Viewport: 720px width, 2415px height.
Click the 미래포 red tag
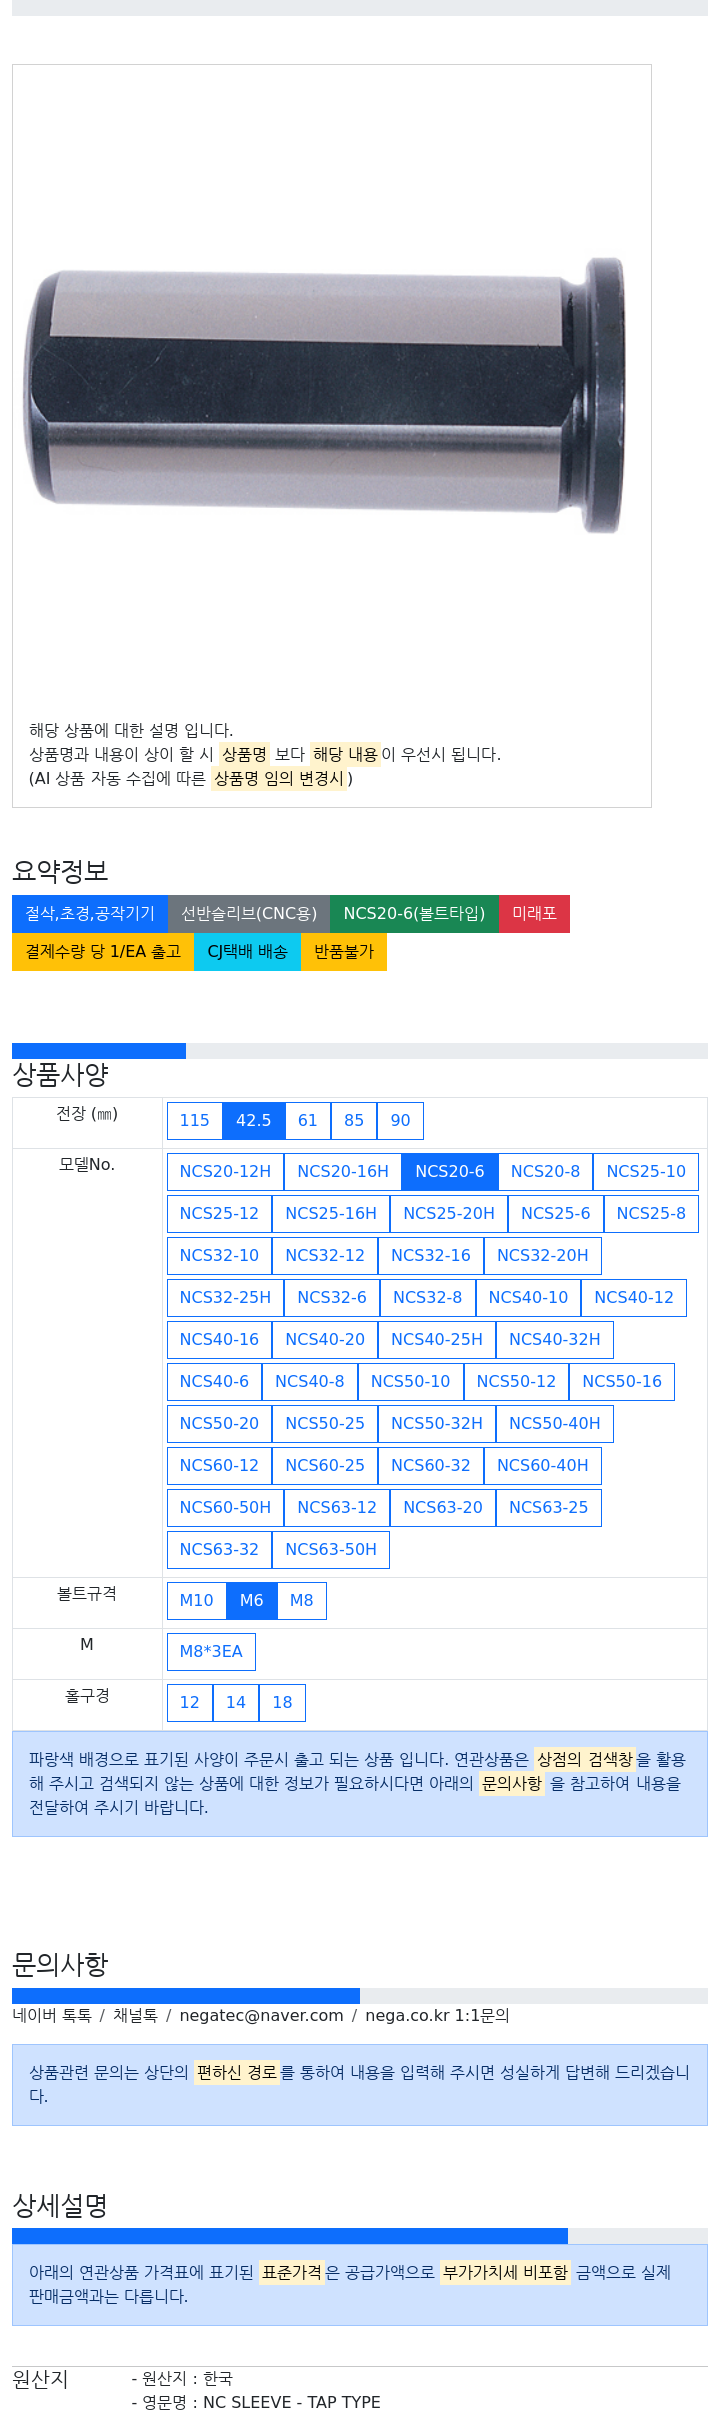pos(534,914)
